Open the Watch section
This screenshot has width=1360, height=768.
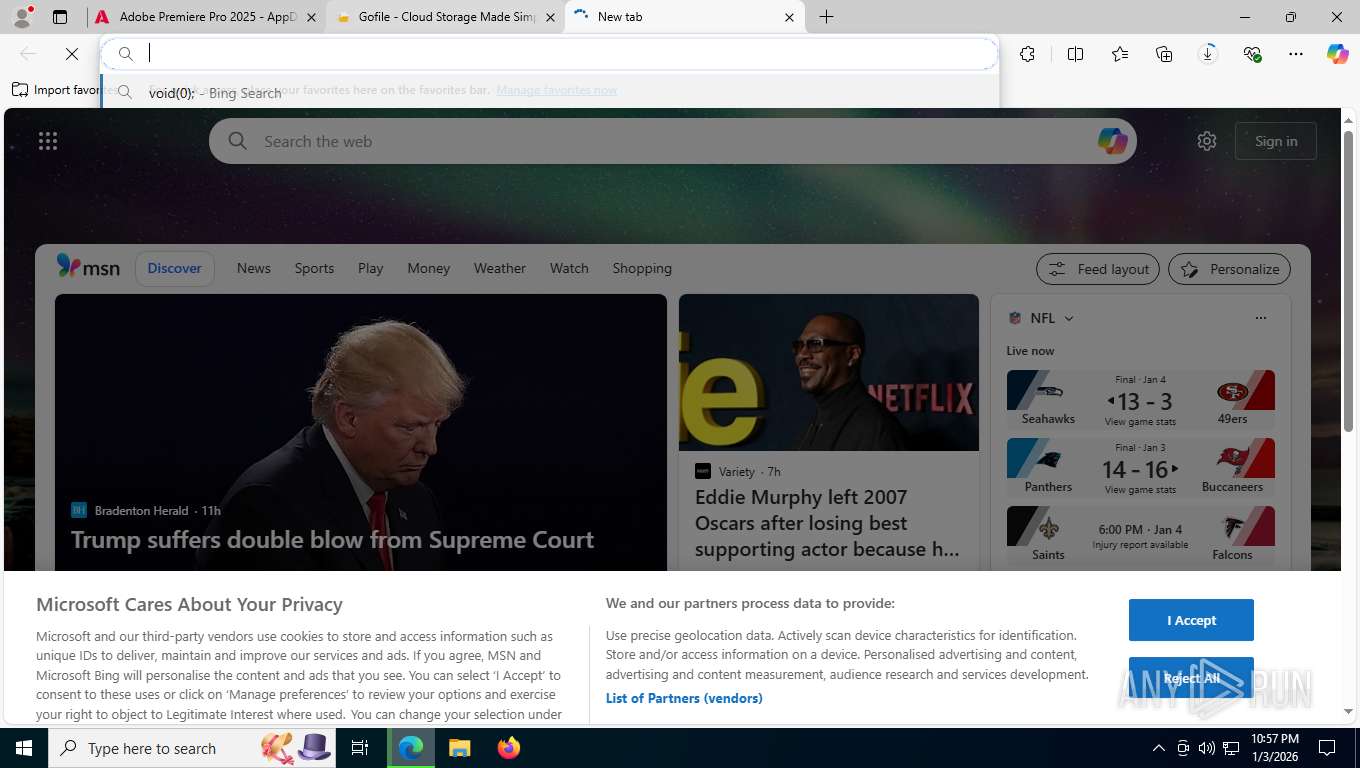569,268
